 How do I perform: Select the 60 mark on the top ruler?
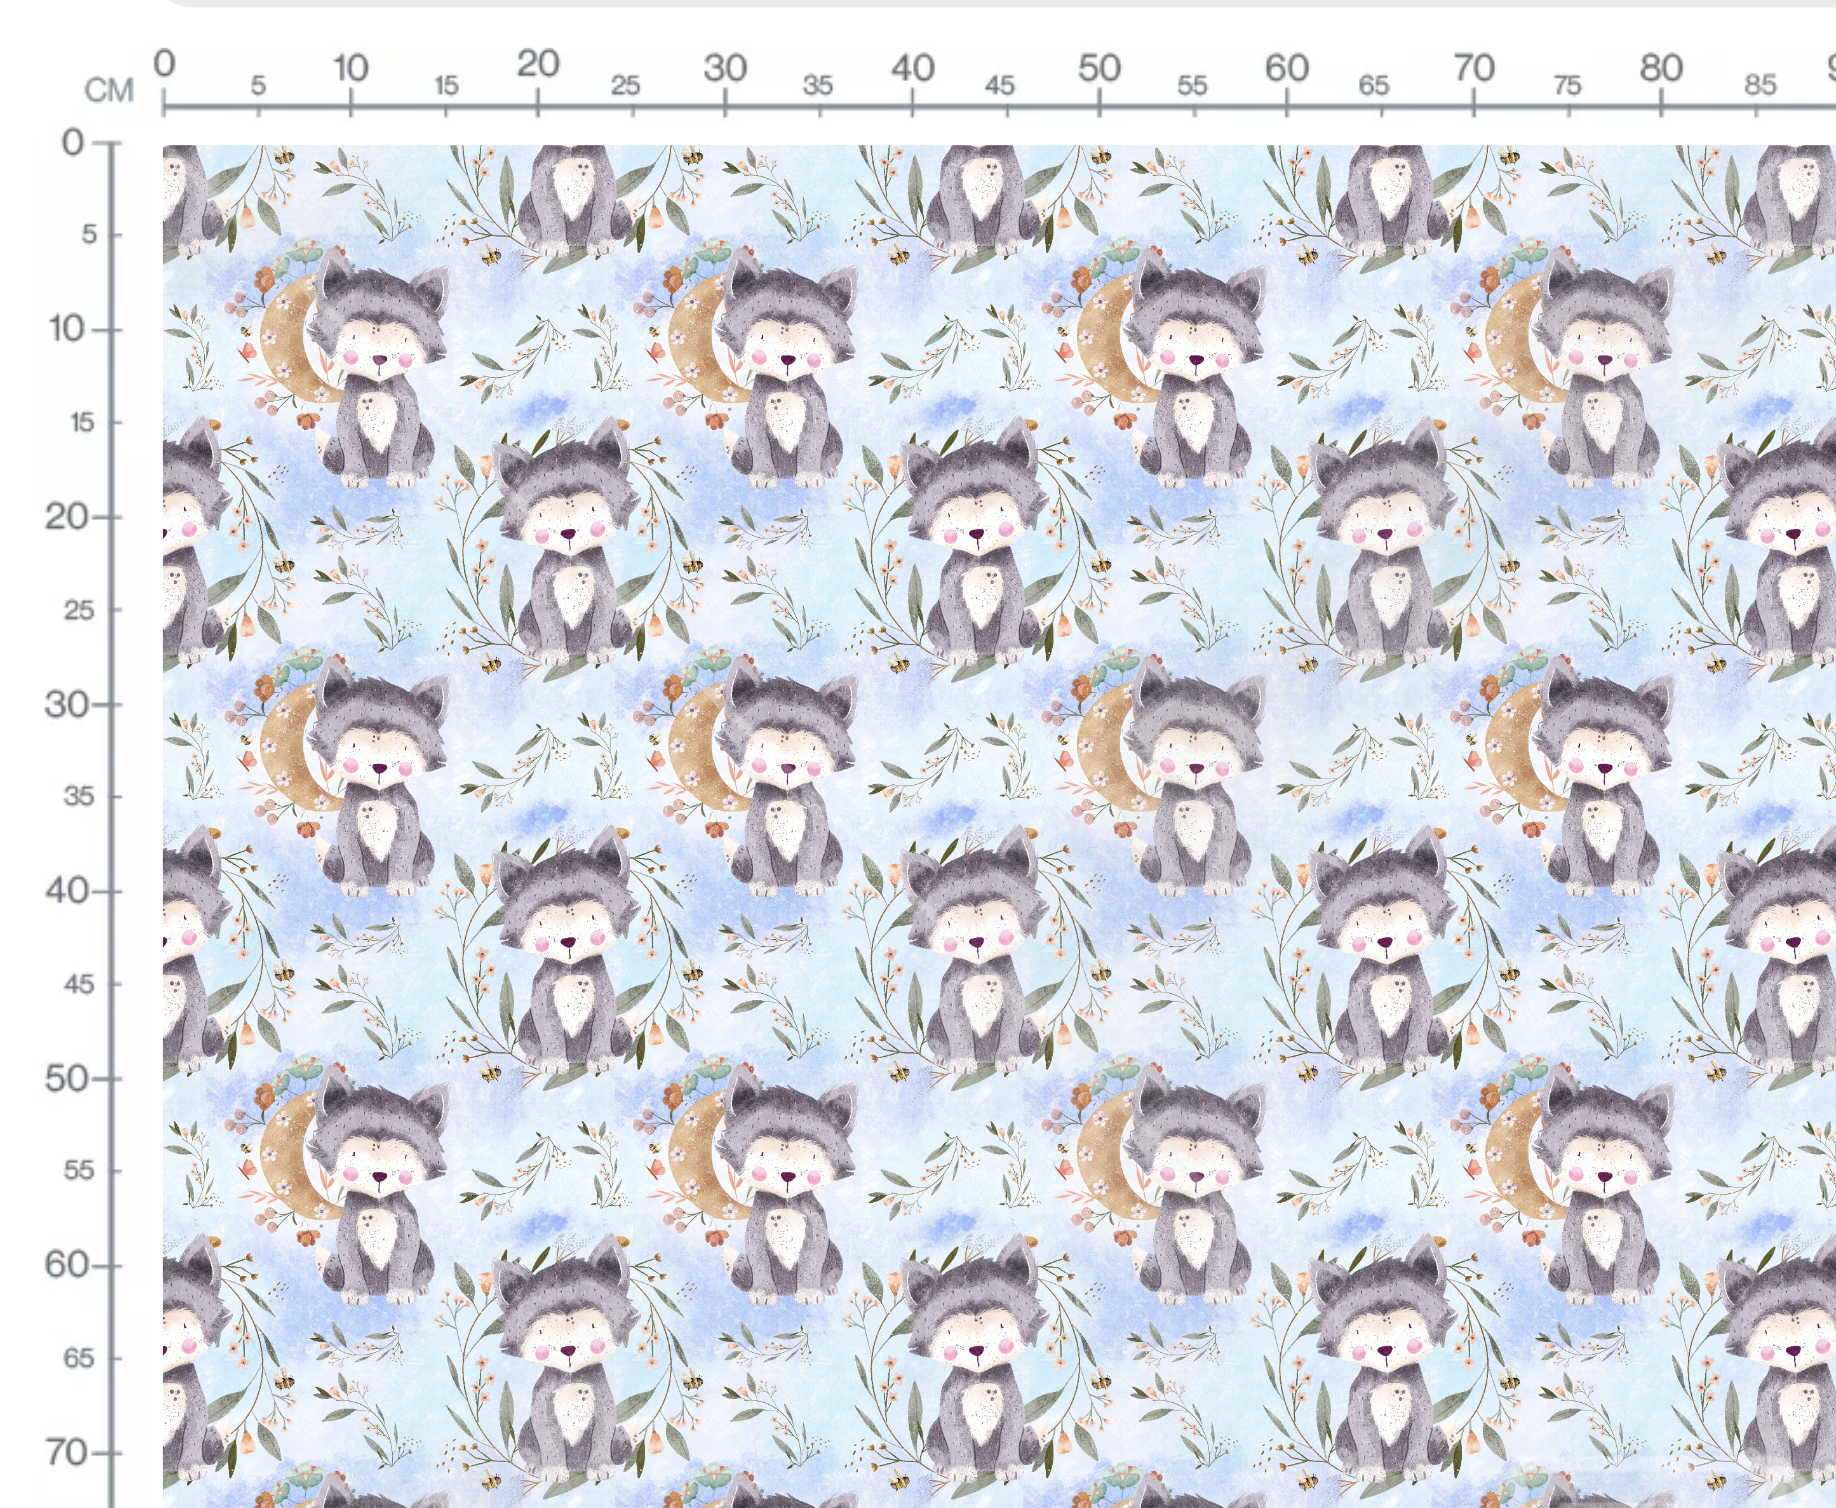(x=1287, y=68)
